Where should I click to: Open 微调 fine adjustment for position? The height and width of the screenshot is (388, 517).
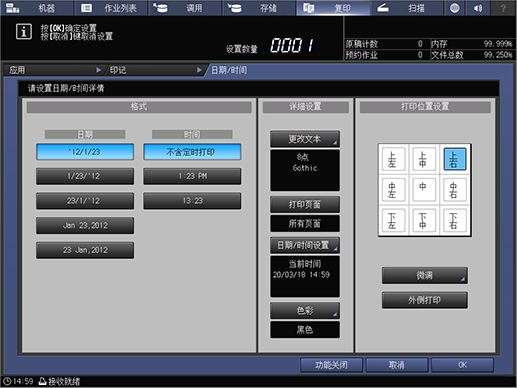coord(425,276)
